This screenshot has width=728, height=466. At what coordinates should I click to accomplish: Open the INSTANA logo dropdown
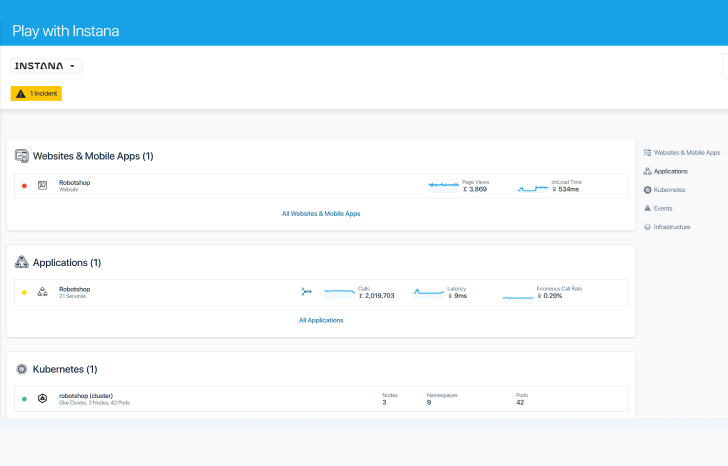coord(46,66)
